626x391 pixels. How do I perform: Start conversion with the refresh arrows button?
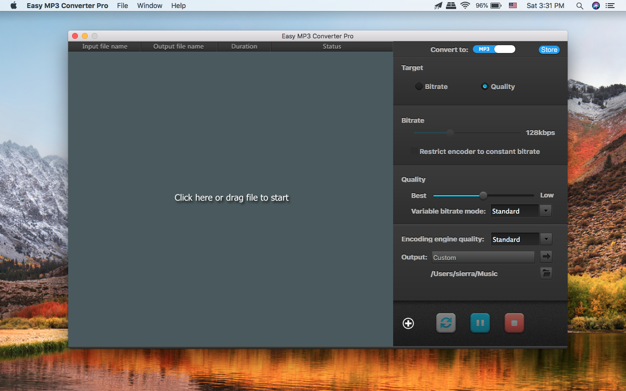(446, 323)
